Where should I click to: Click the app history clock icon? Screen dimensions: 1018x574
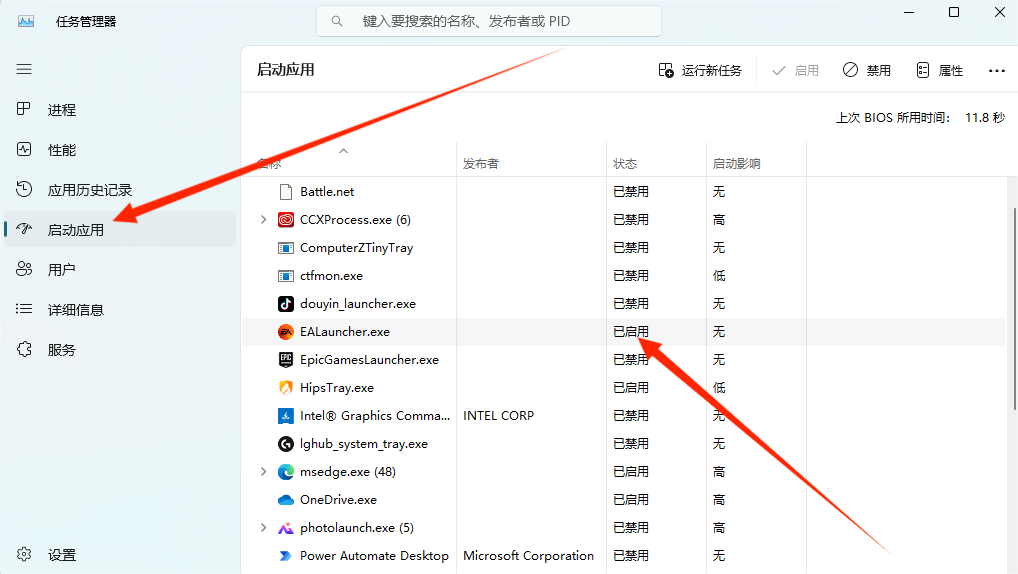pos(24,189)
